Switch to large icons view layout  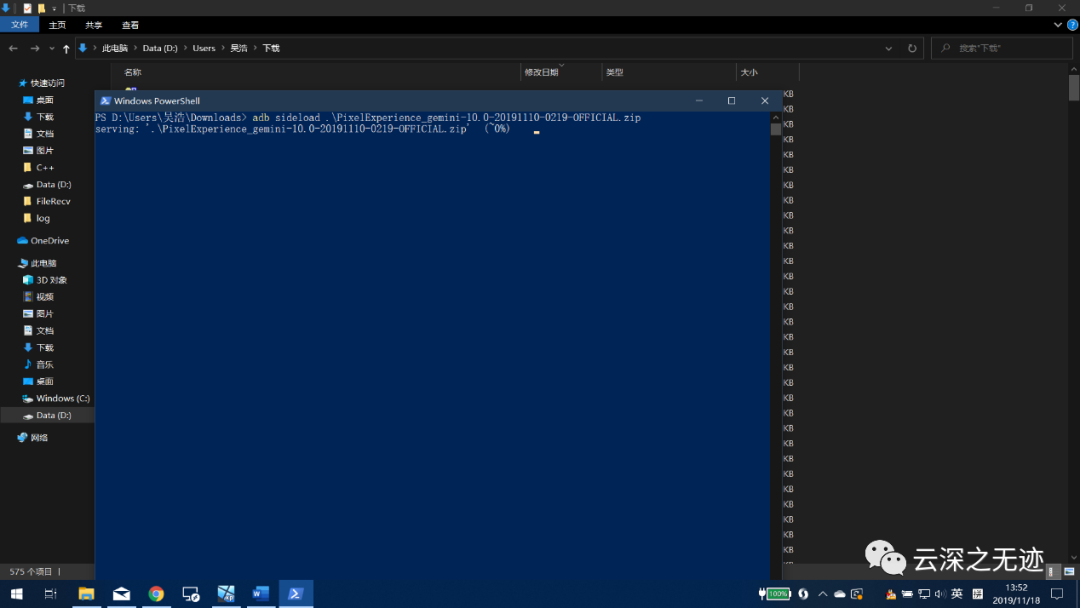[1069, 572]
